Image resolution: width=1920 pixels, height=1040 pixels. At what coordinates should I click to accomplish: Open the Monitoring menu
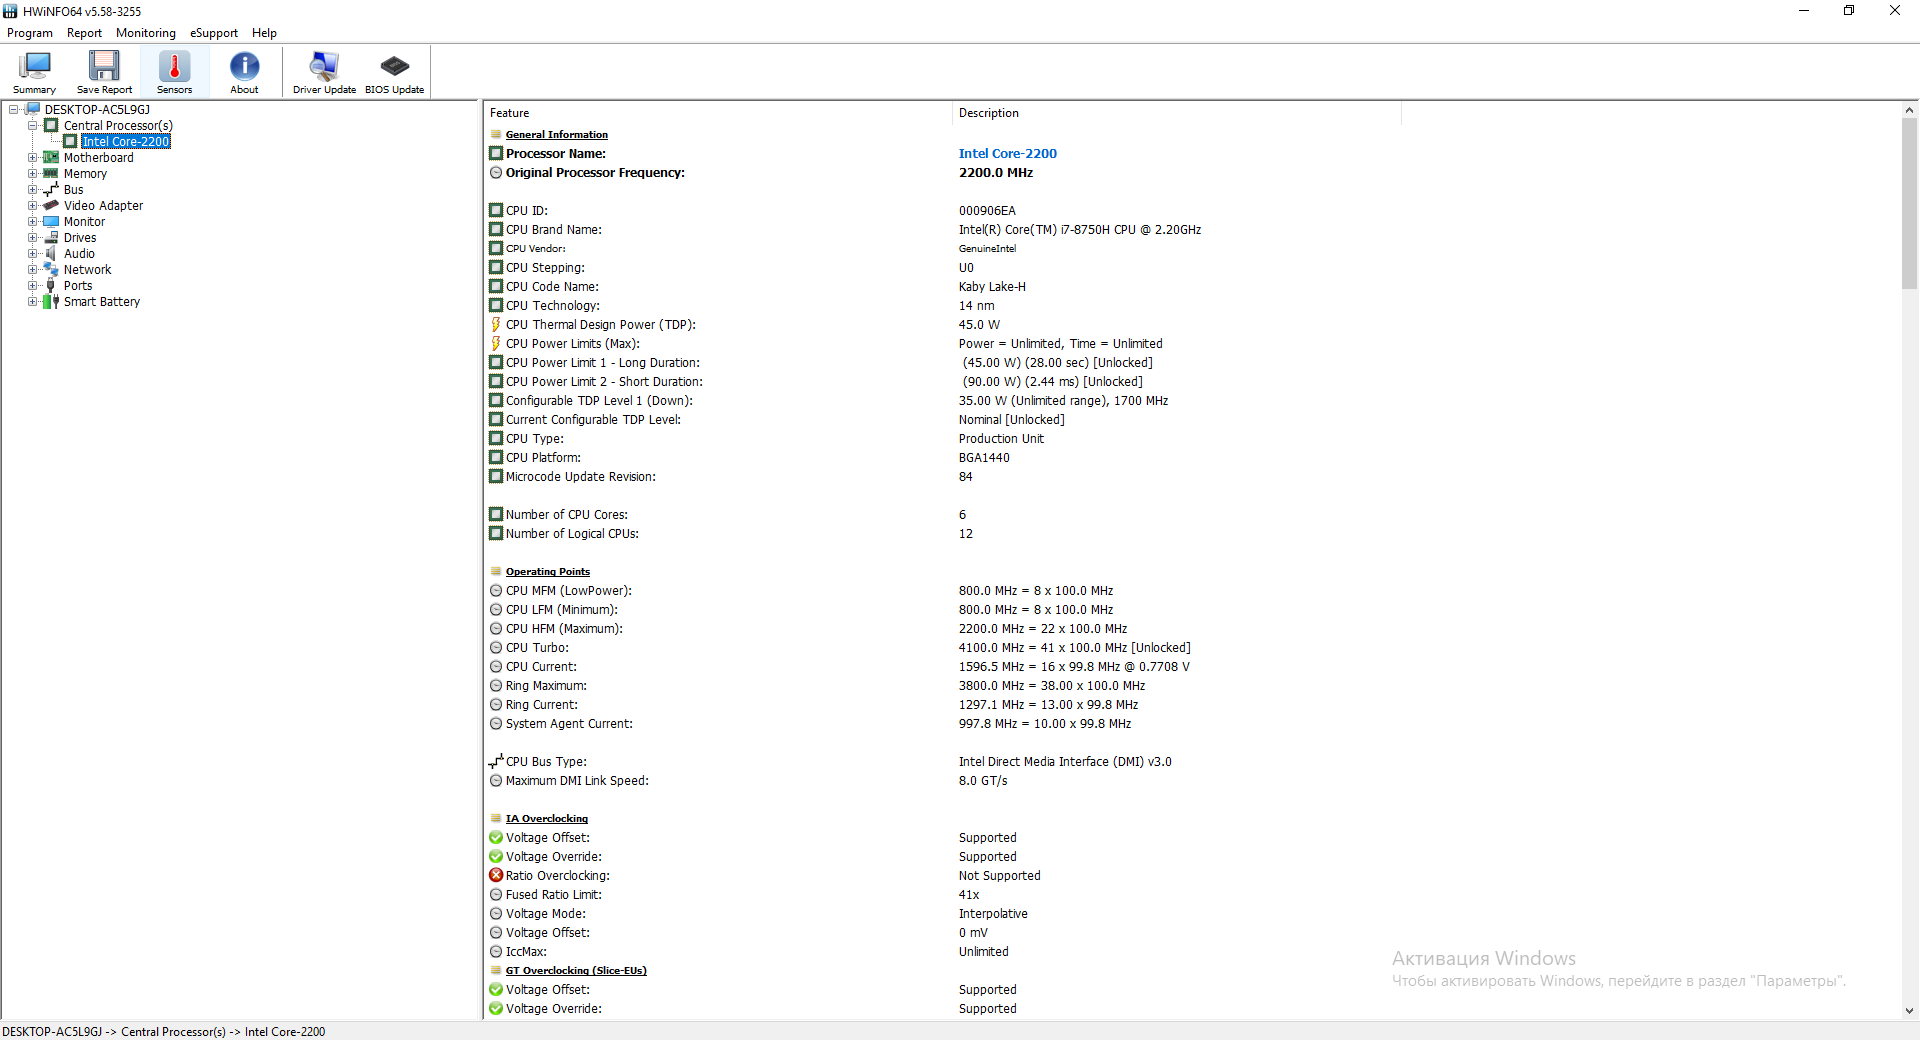pos(146,33)
